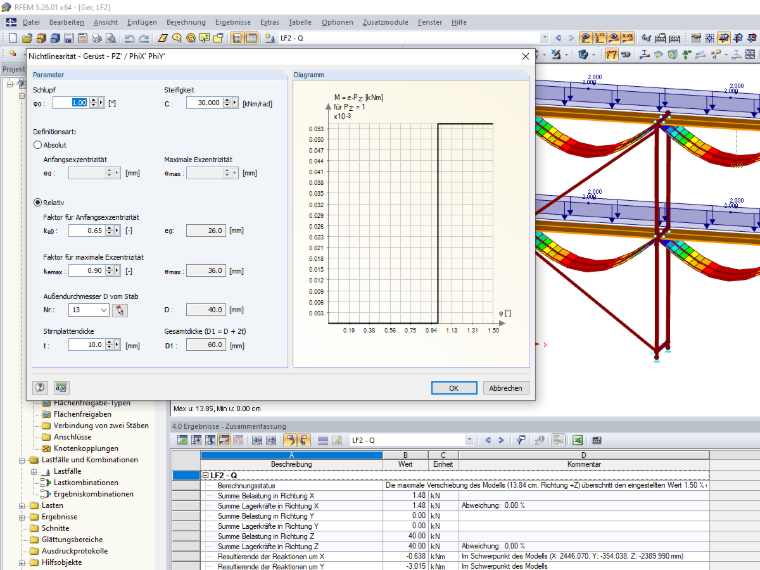Open the LF2 - Q load case dropdown in top toolbar
Screen dimensions: 760x570
click(544, 38)
